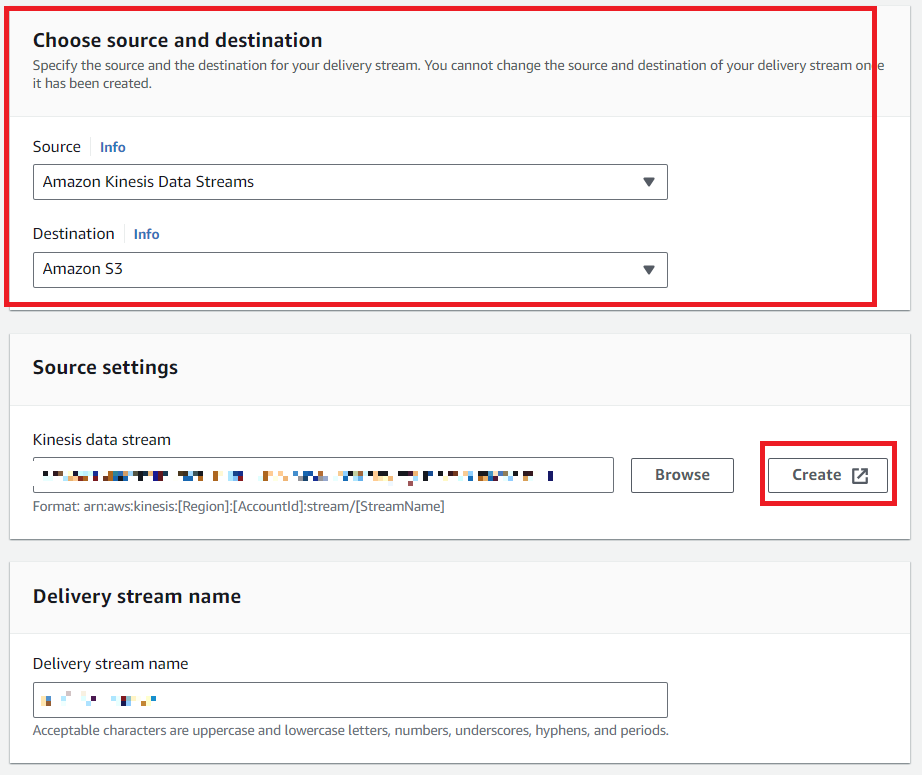
Task: Open the Info link beside Destination
Action: (147, 234)
